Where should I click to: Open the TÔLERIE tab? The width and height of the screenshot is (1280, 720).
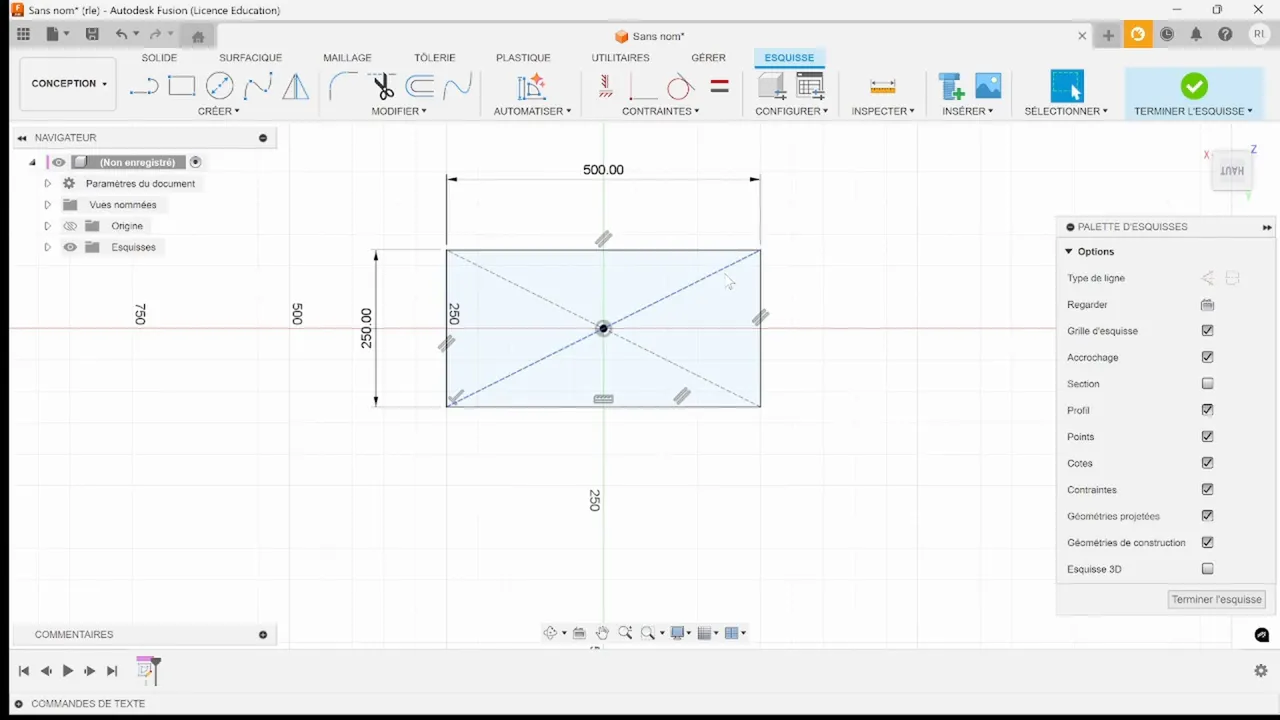(x=434, y=57)
